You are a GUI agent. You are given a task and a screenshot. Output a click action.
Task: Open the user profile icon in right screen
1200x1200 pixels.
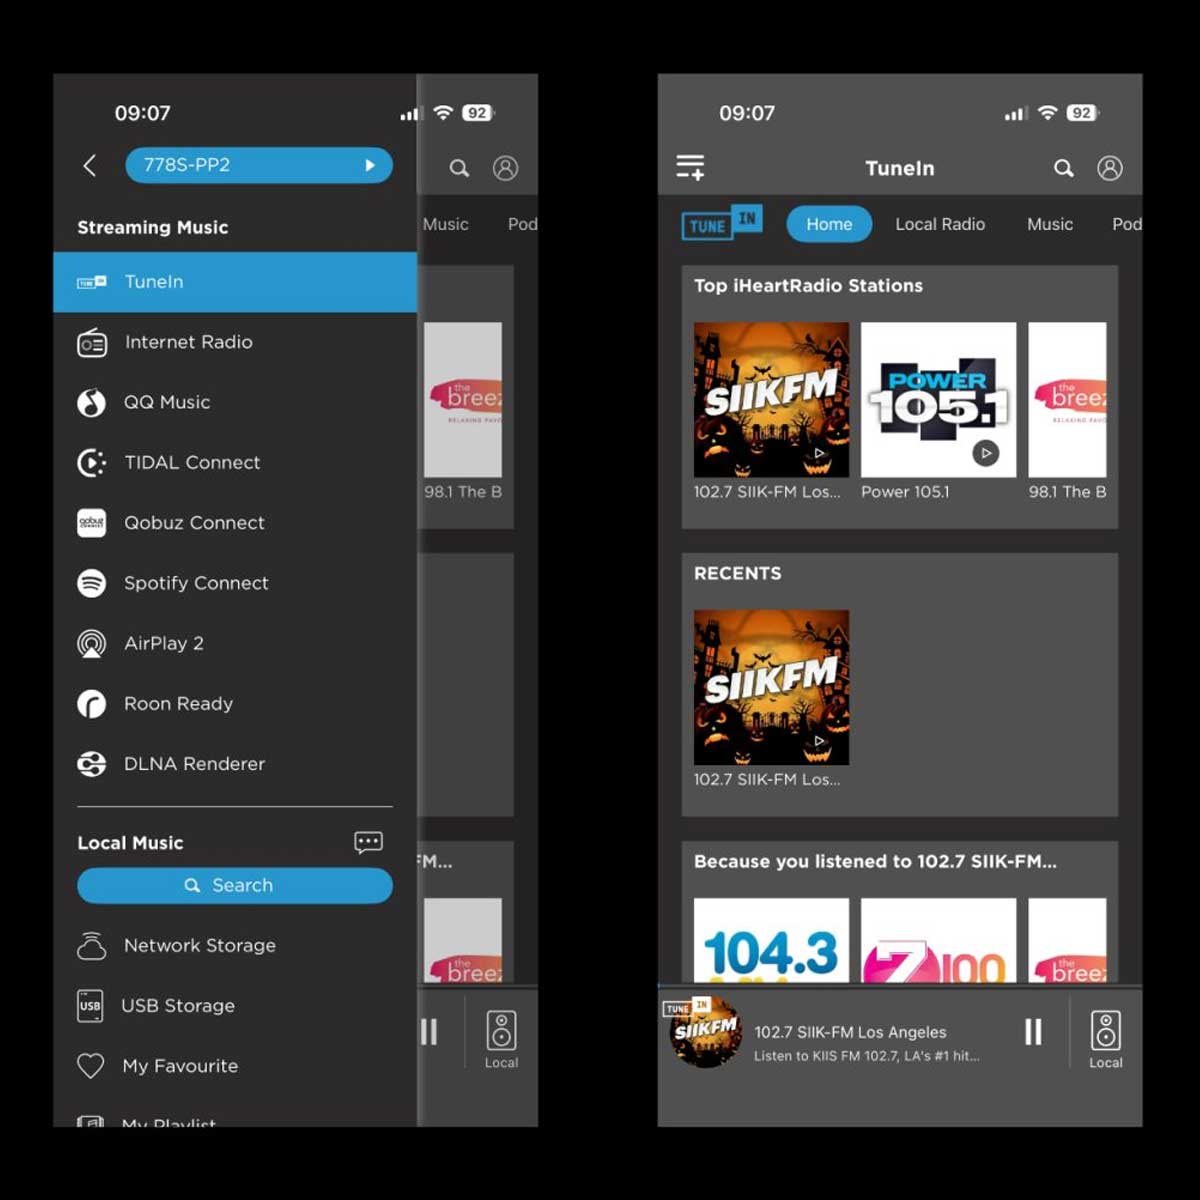coord(1109,168)
